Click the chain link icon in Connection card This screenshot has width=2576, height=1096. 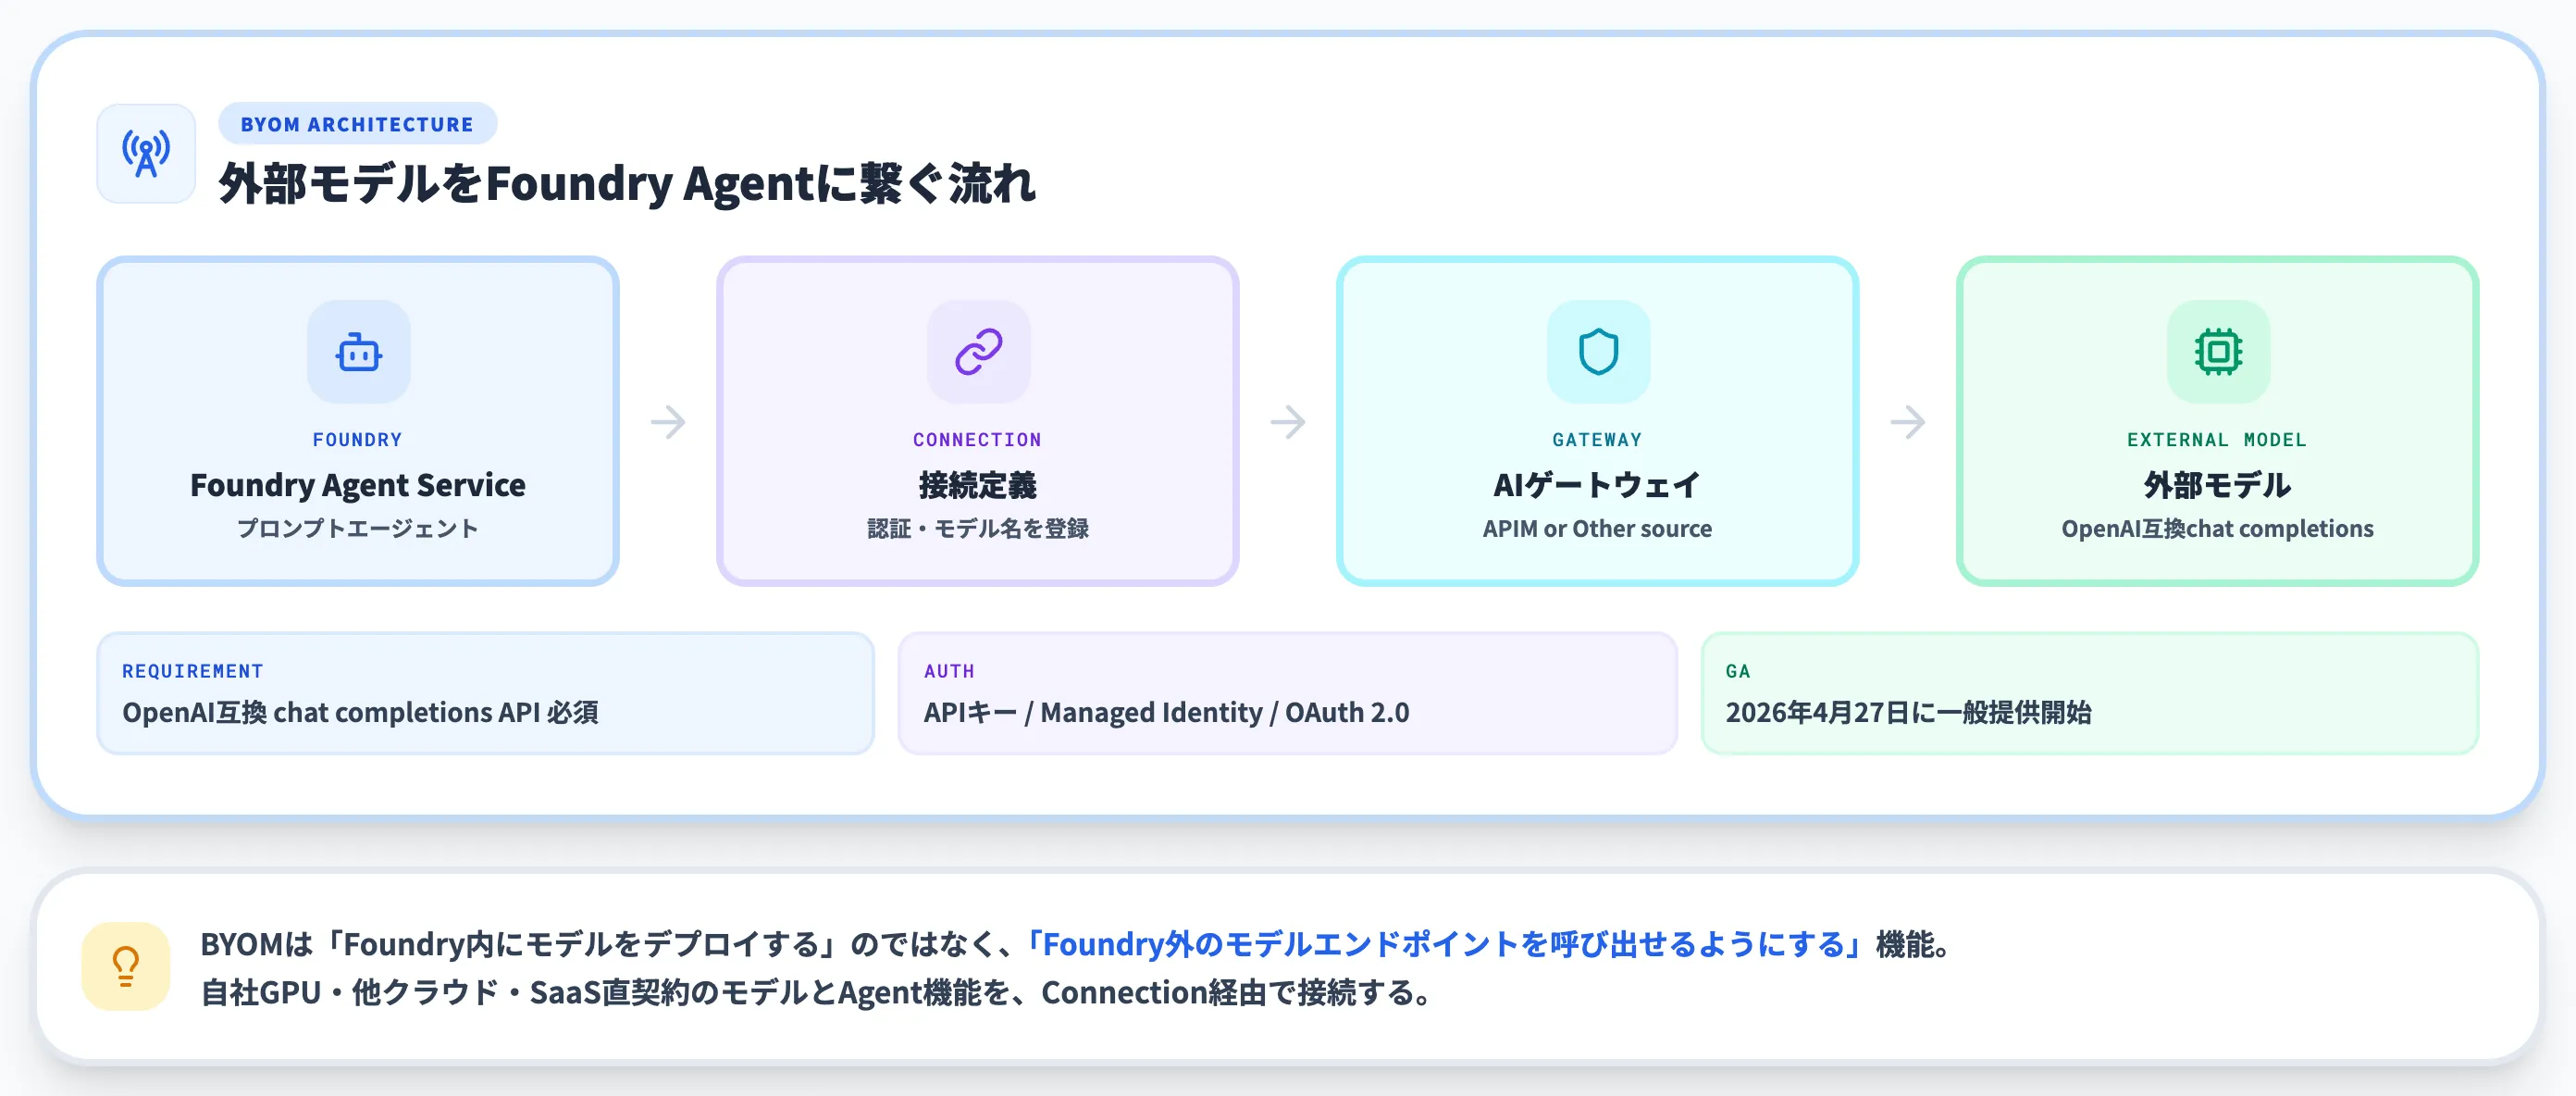pyautogui.click(x=978, y=352)
